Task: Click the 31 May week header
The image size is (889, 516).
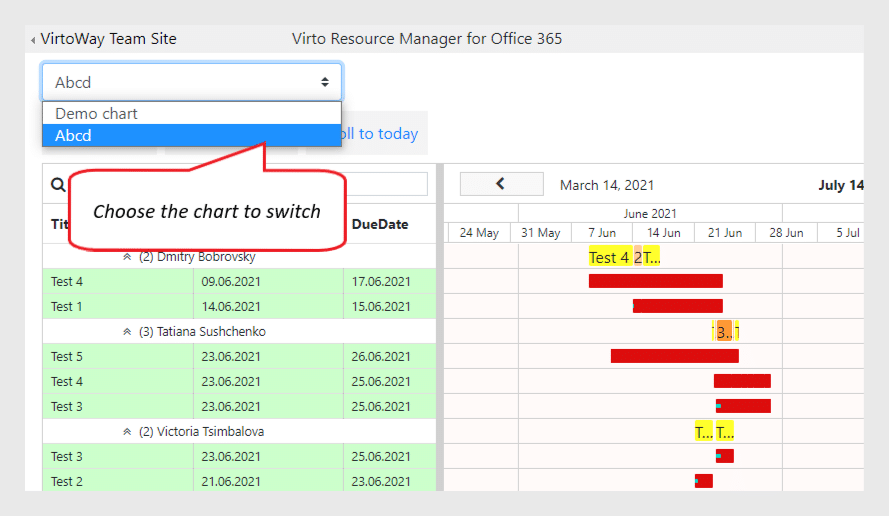Action: point(540,232)
